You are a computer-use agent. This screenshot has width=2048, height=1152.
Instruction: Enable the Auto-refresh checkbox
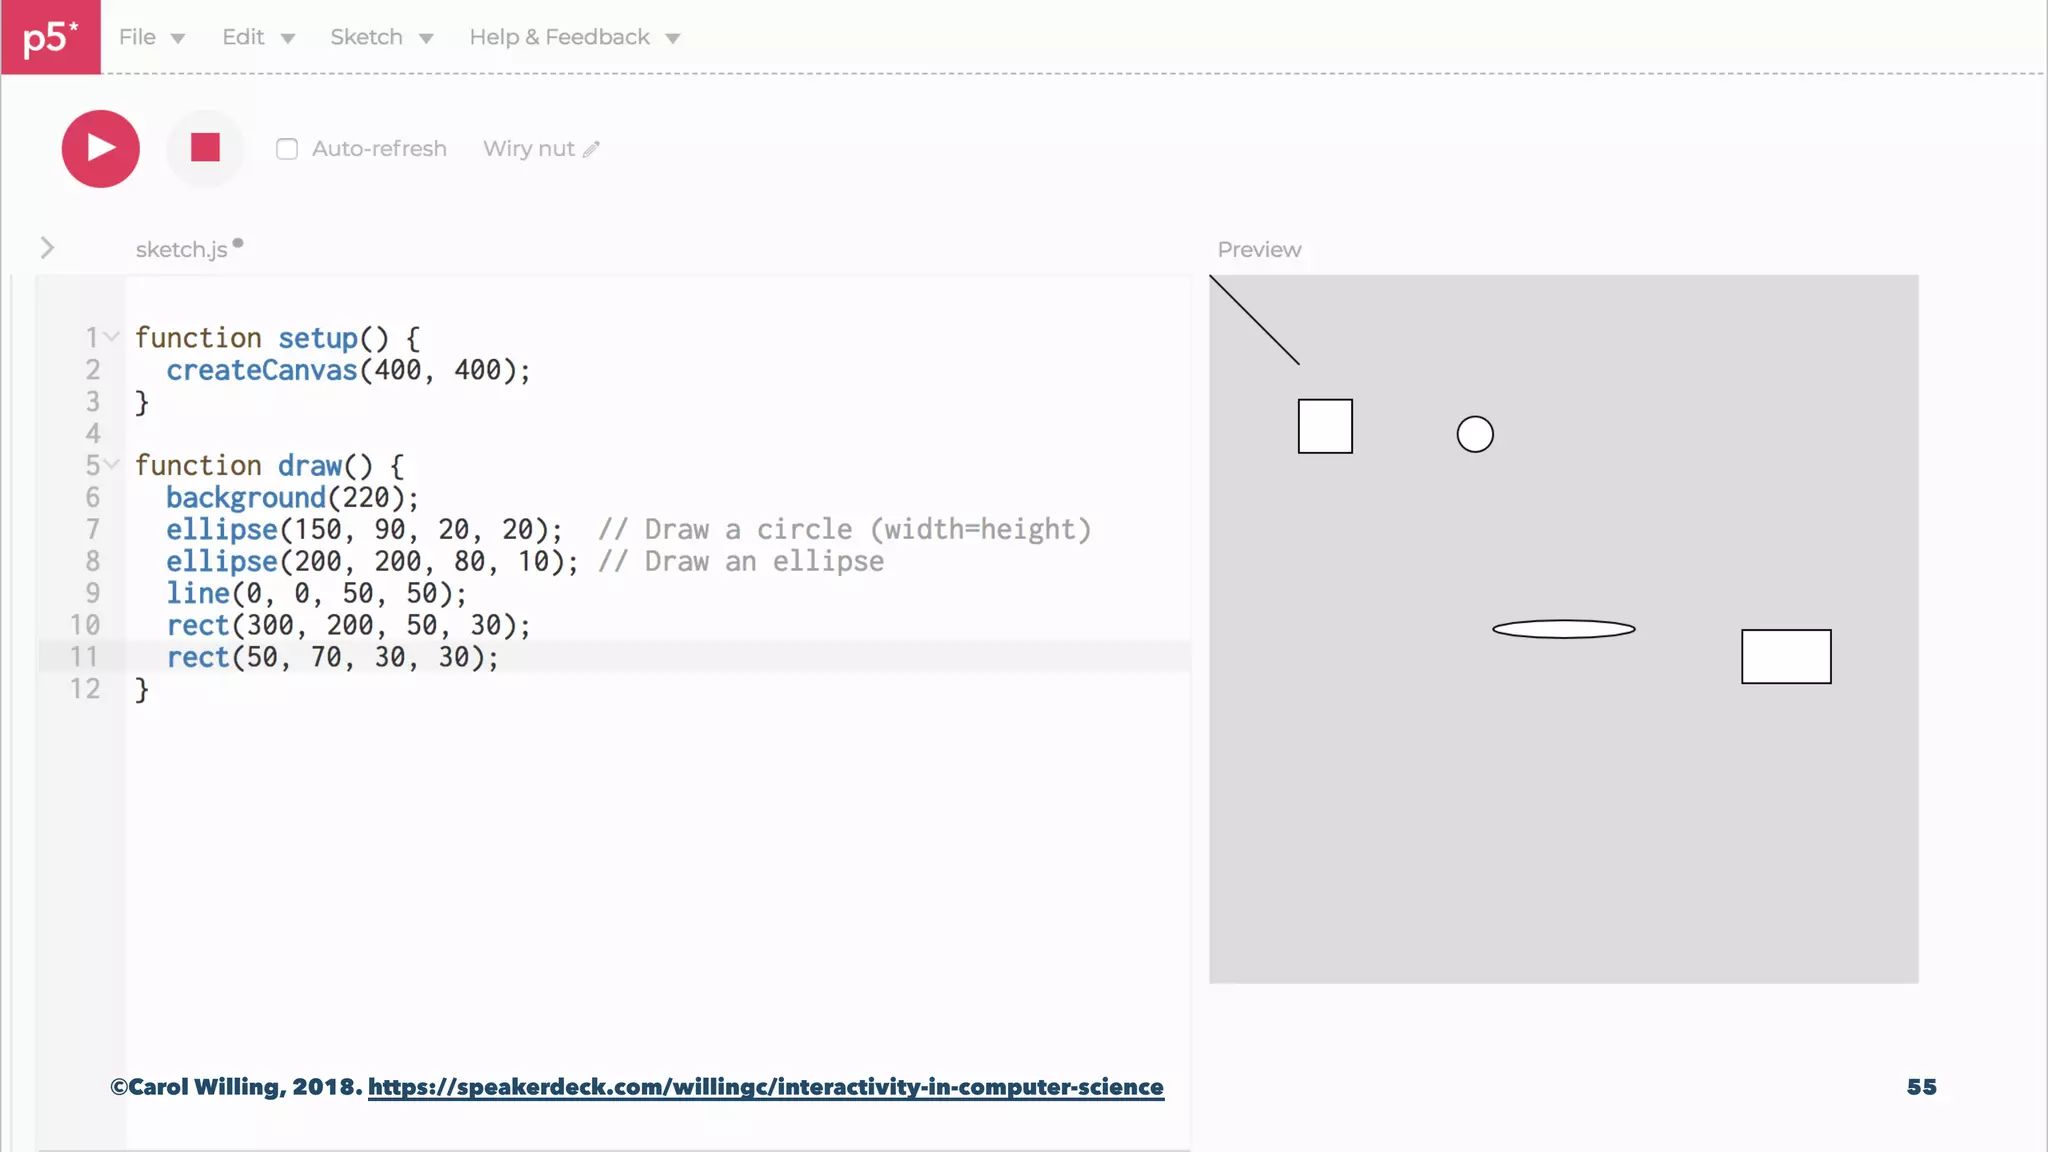(x=287, y=149)
